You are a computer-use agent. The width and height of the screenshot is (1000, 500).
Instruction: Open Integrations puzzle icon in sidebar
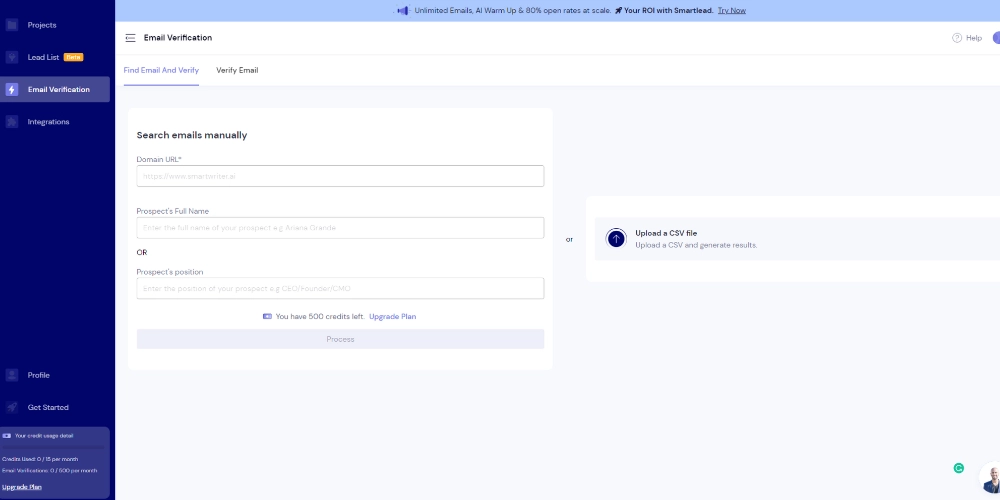(x=12, y=122)
